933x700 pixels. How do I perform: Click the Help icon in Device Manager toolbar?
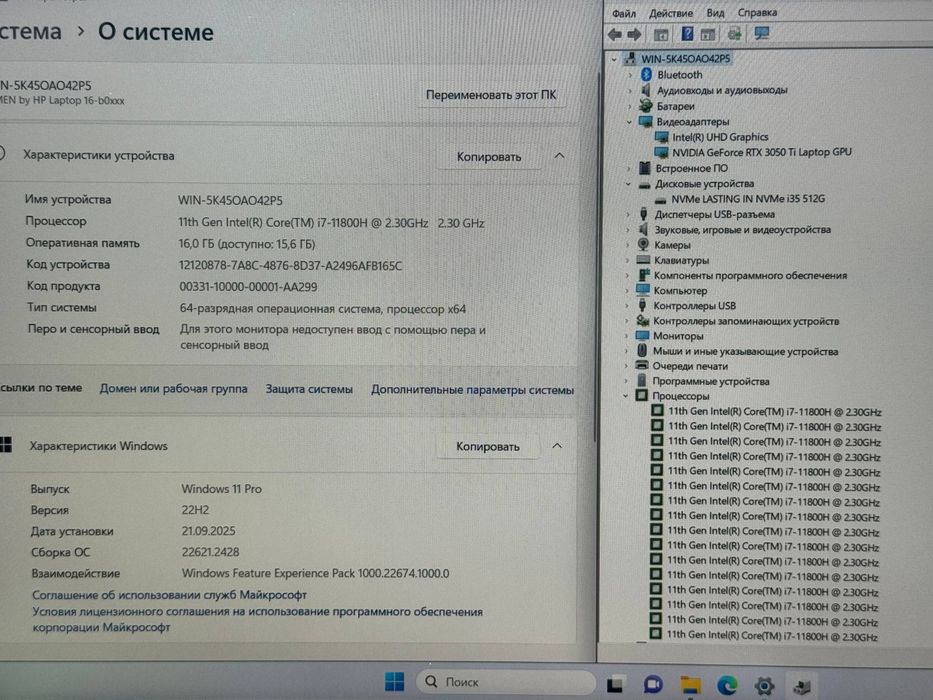(x=687, y=34)
